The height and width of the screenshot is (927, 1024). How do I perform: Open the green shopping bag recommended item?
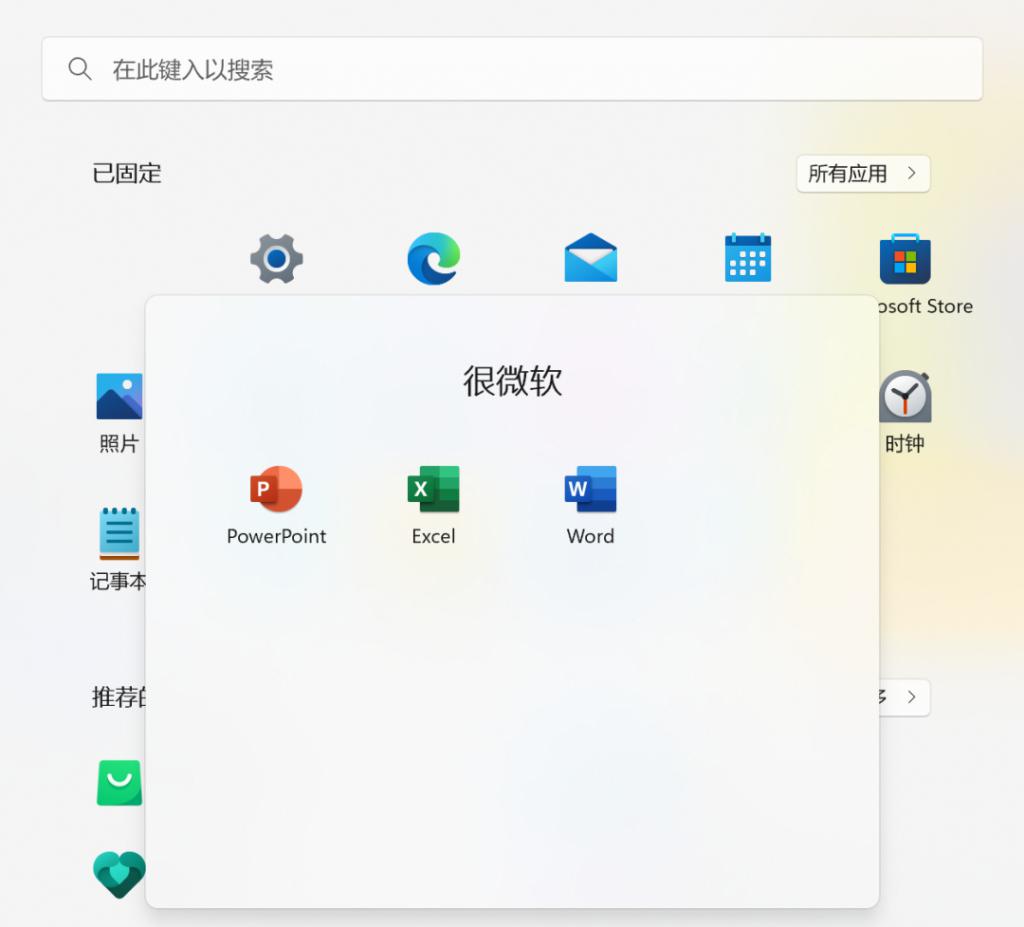119,783
